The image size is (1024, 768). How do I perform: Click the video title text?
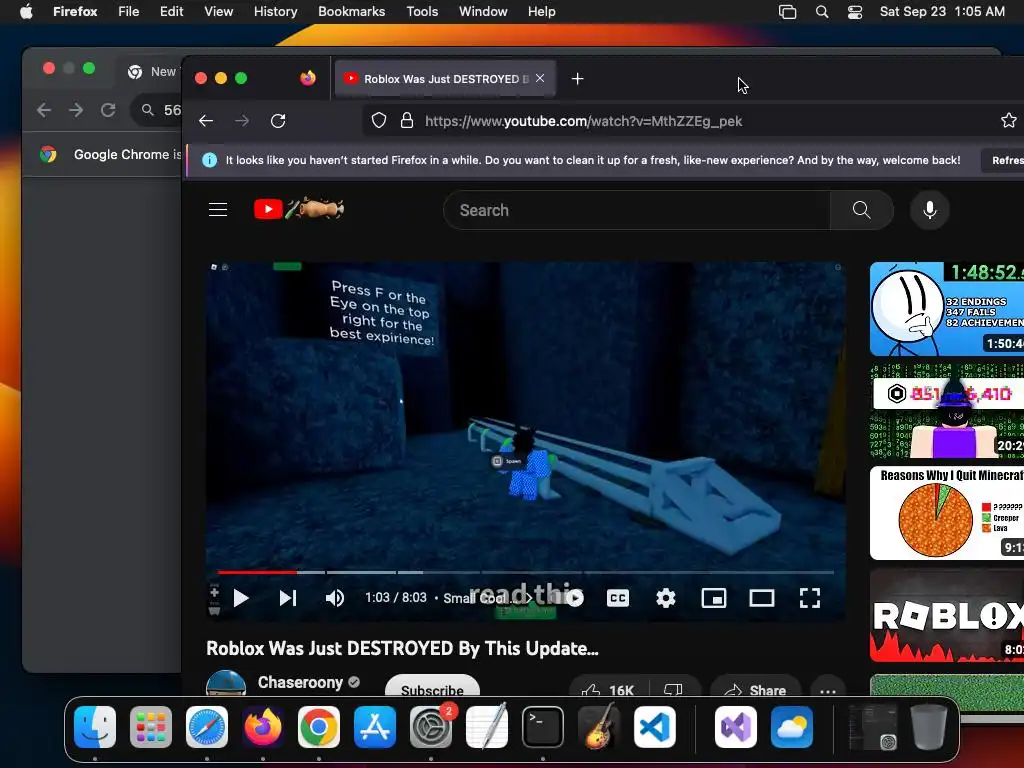[x=402, y=648]
